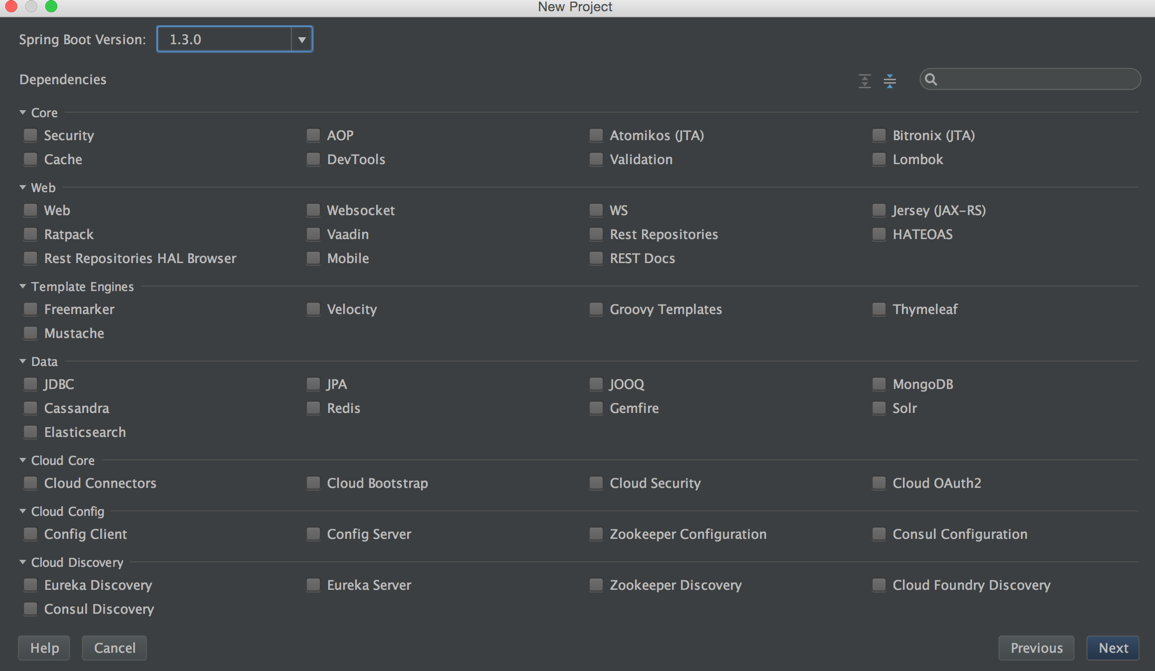Open the Help dialog
1155x671 pixels.
43,648
